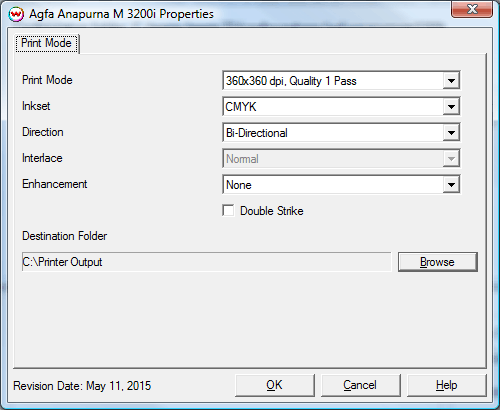The height and width of the screenshot is (410, 500).
Task: Close the Agfa Anapurna Properties dialog
Action: point(472,9)
